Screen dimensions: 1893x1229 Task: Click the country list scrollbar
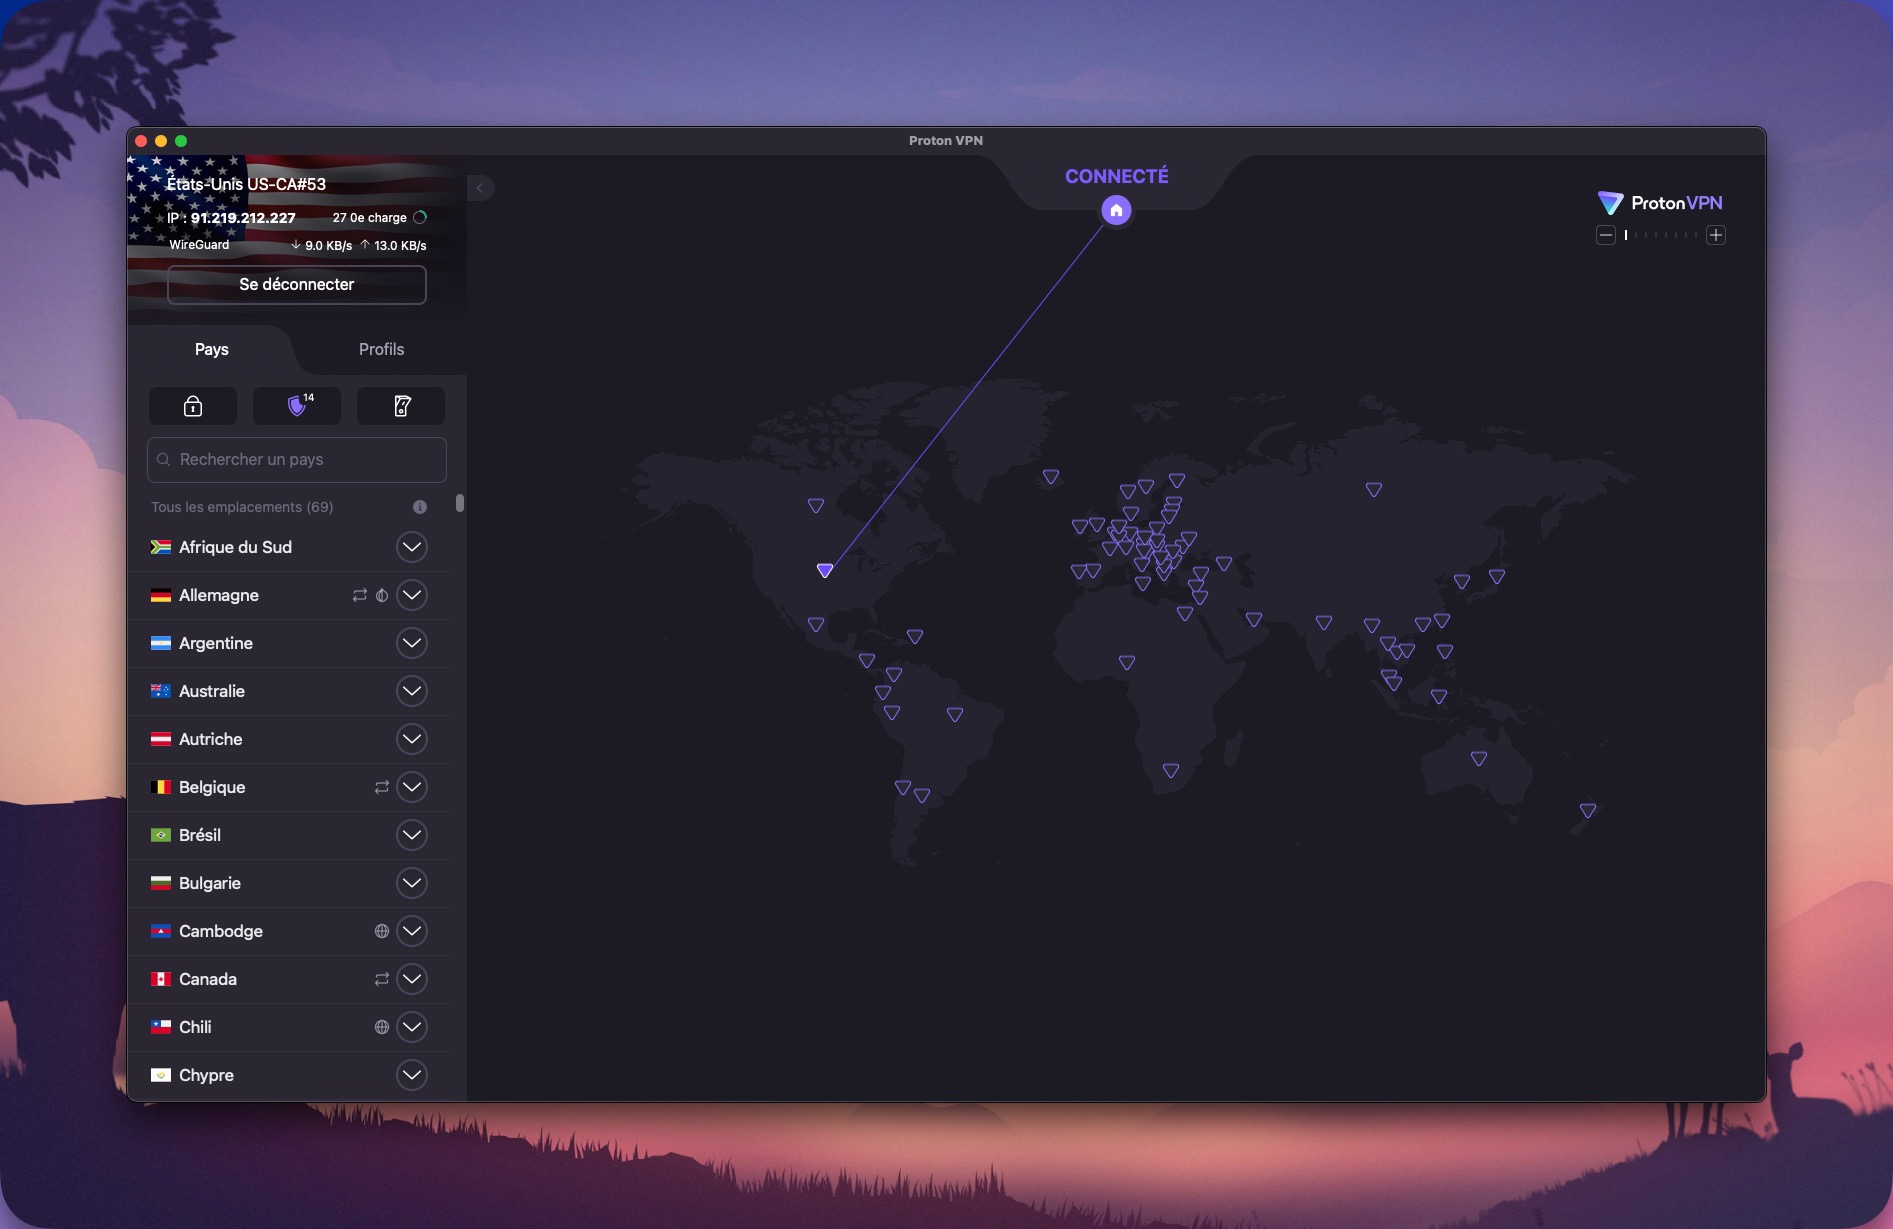[460, 502]
